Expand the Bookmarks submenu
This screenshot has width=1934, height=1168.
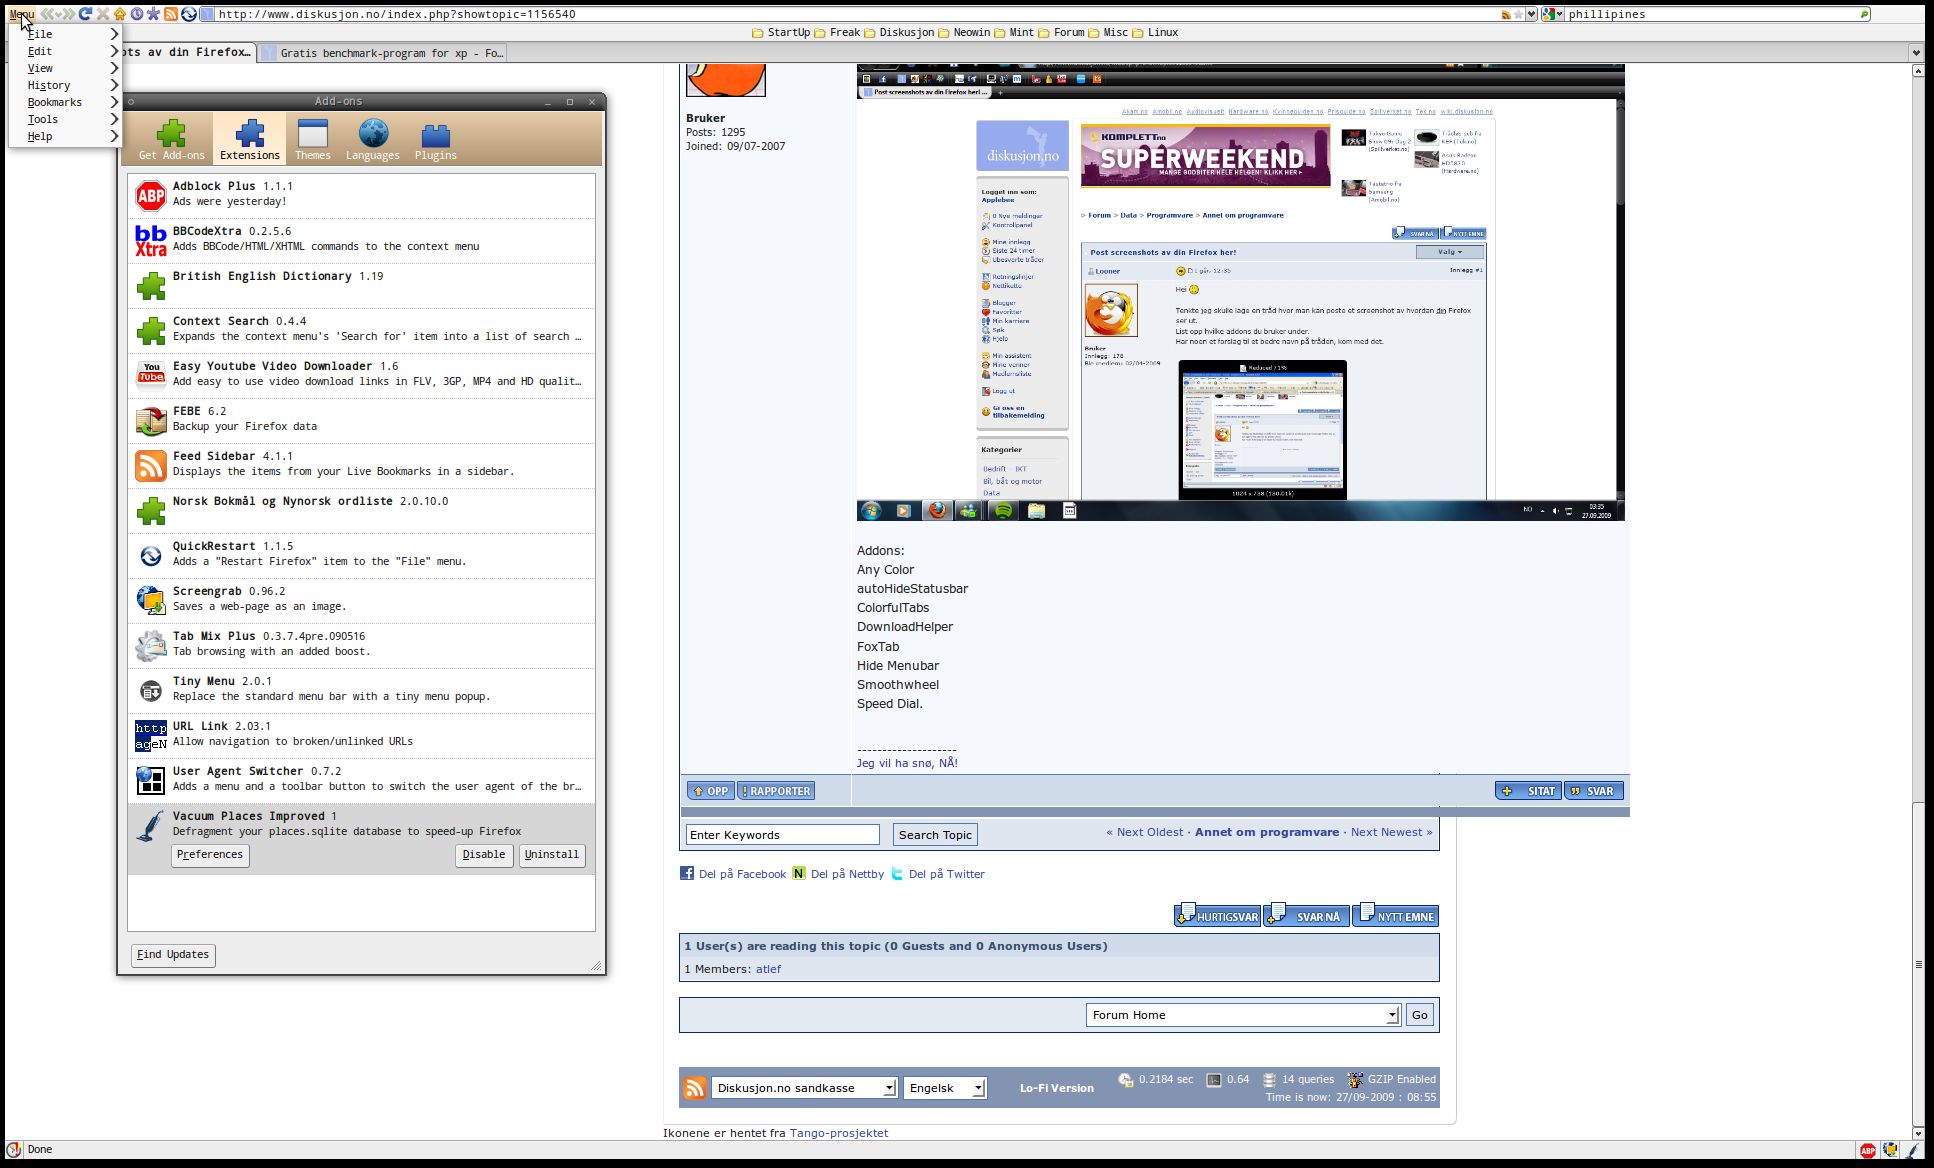(x=66, y=102)
